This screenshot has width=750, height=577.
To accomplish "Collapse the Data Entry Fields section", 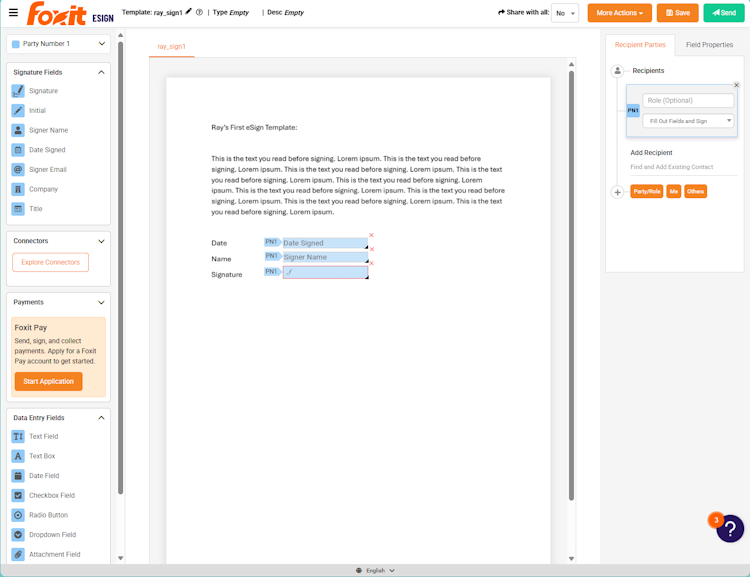I will [x=101, y=418].
